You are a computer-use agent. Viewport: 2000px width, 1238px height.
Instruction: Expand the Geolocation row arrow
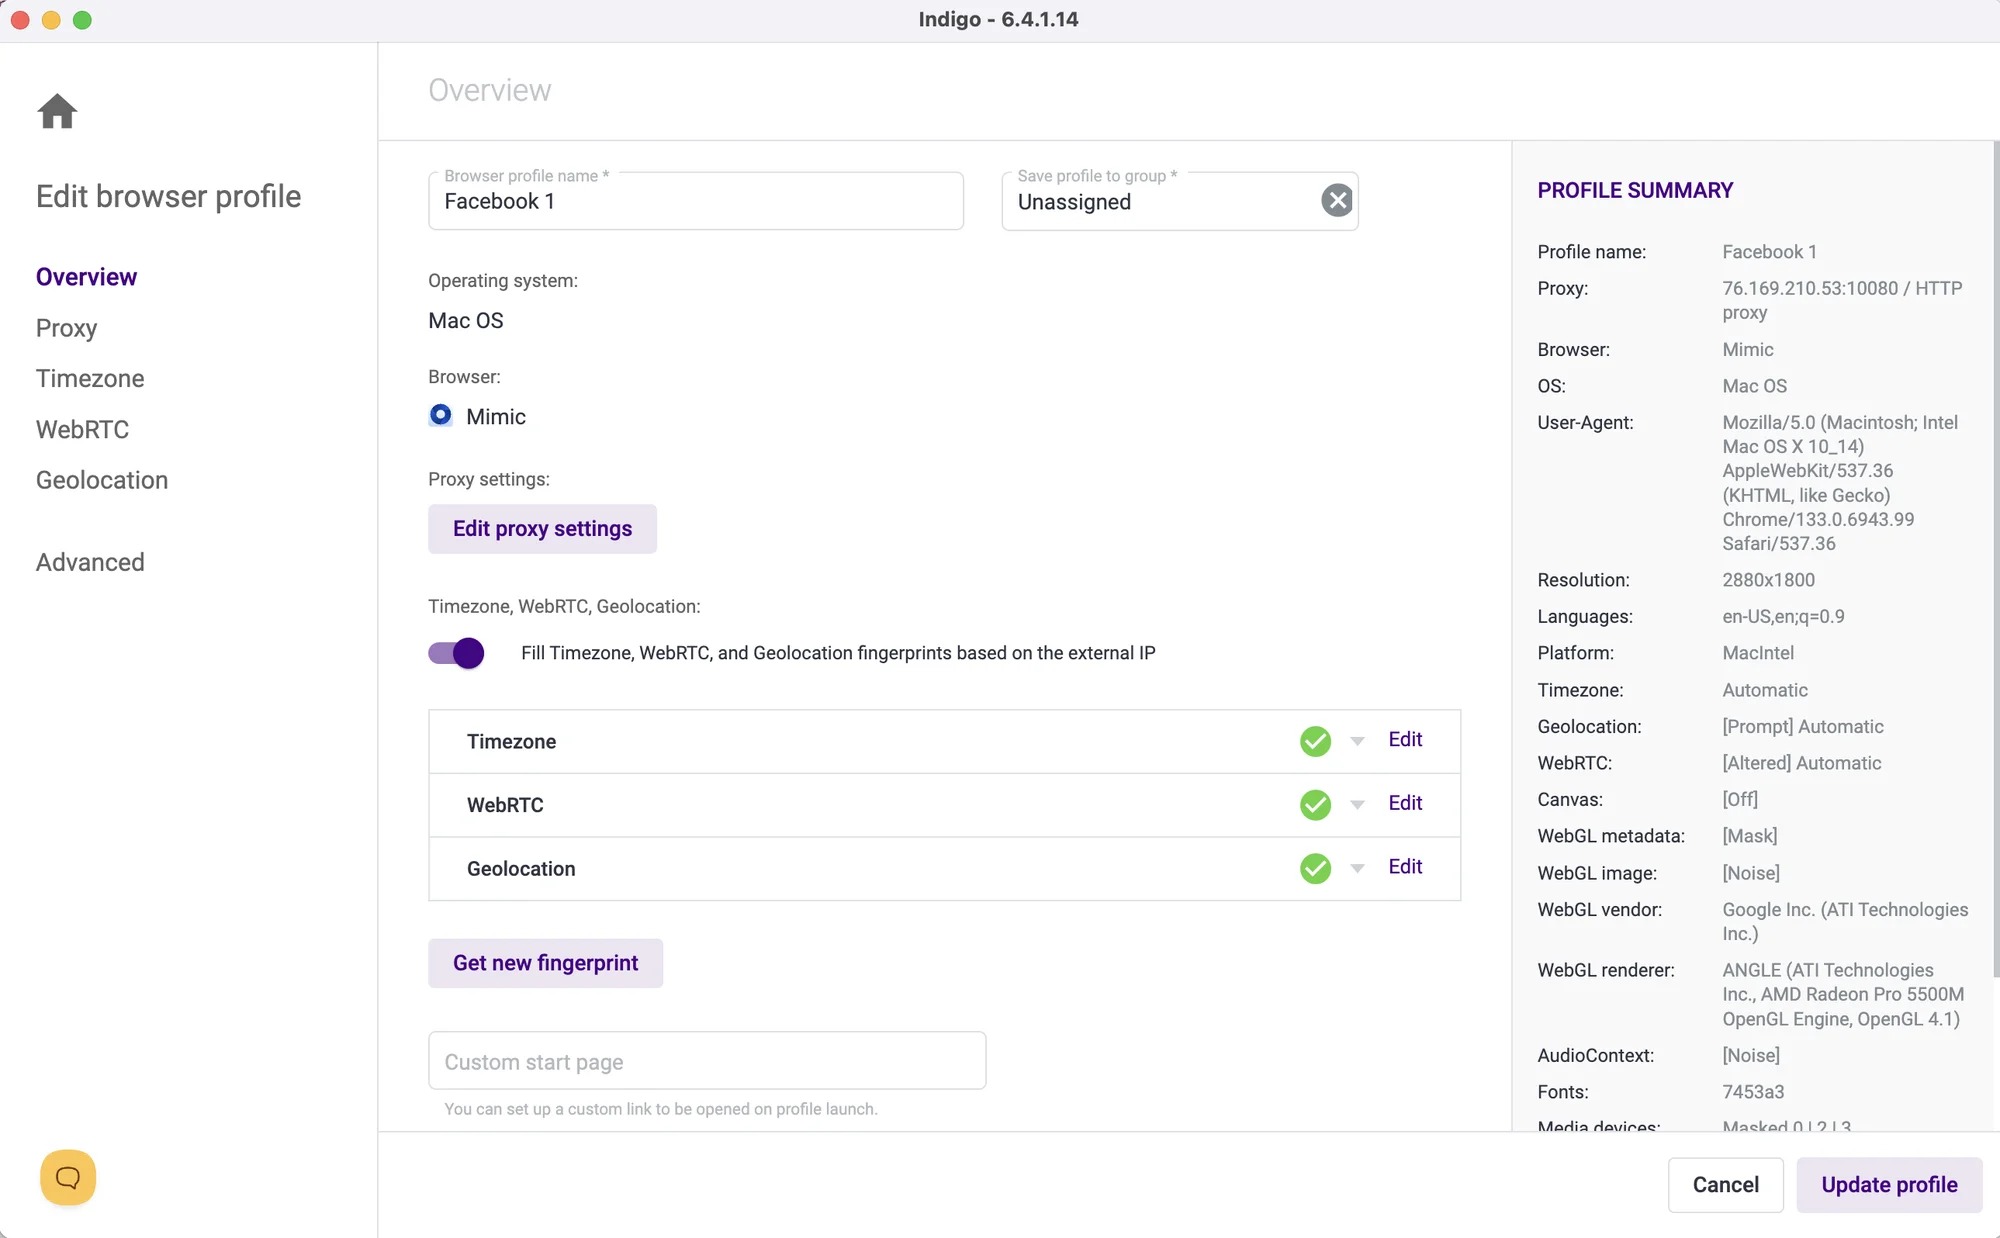[1357, 868]
